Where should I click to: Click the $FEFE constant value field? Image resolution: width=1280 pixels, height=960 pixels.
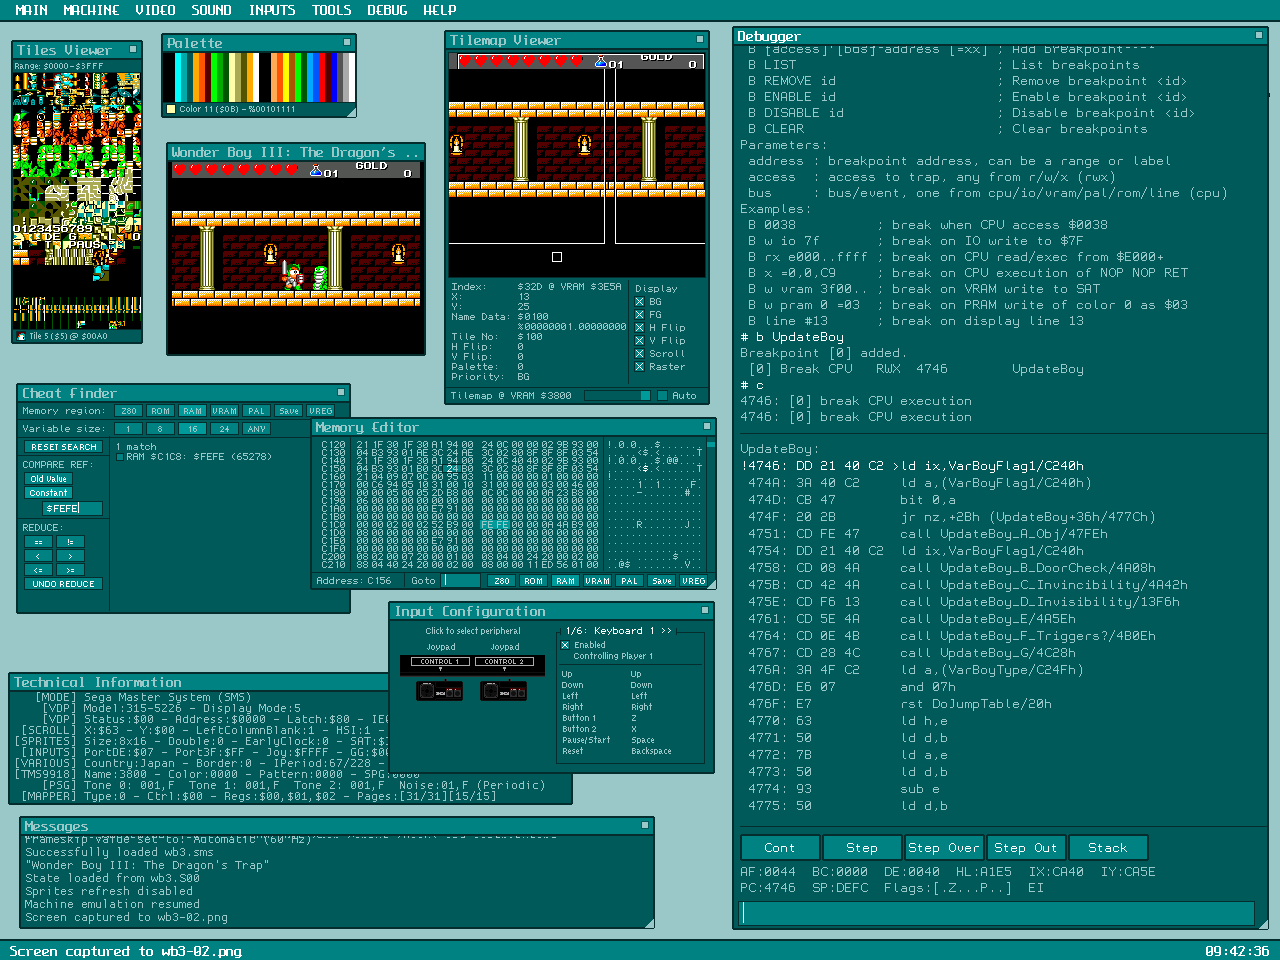(71, 508)
